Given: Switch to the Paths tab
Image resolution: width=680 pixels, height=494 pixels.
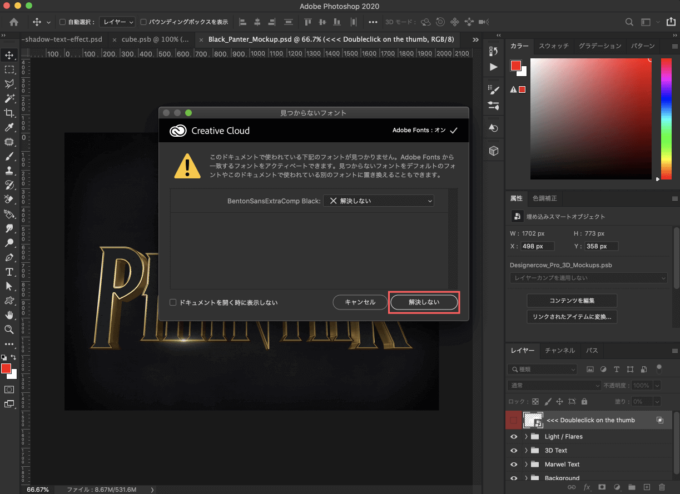Looking at the screenshot, I should (592, 350).
